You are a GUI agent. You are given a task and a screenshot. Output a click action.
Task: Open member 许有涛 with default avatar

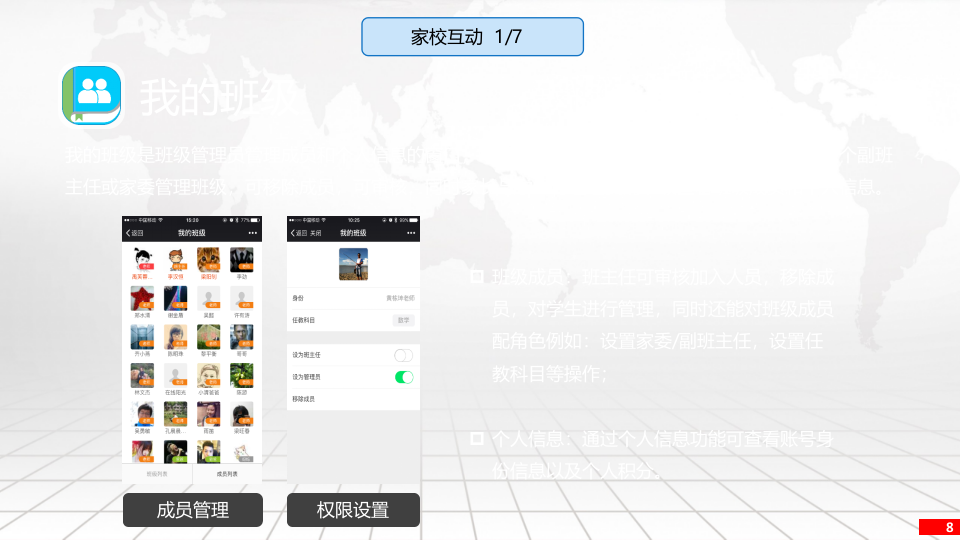241,298
